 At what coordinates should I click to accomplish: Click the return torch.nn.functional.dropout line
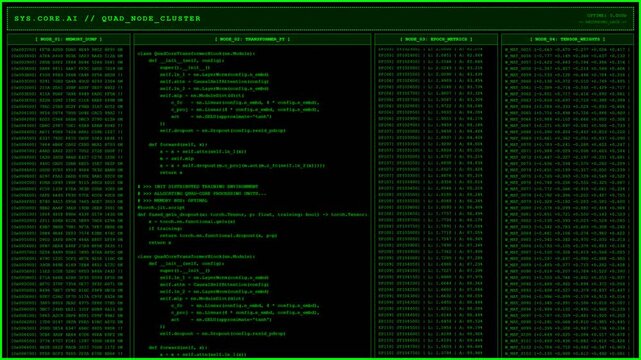point(218,235)
